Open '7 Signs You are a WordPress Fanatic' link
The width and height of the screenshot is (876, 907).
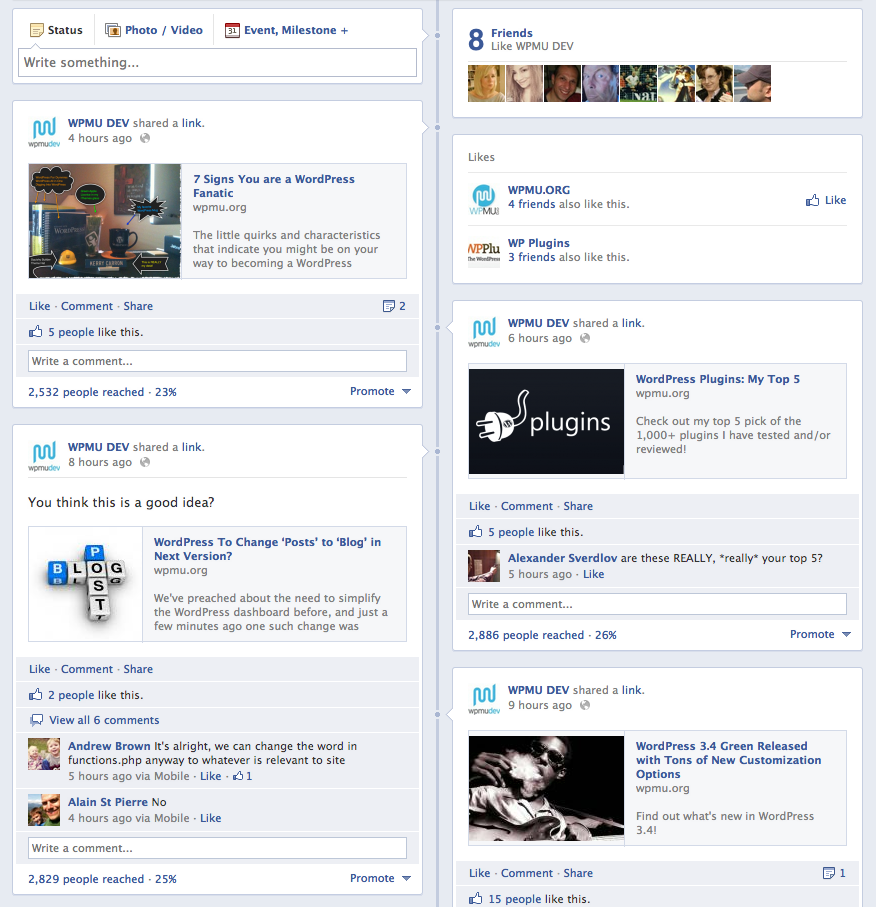[x=274, y=186]
